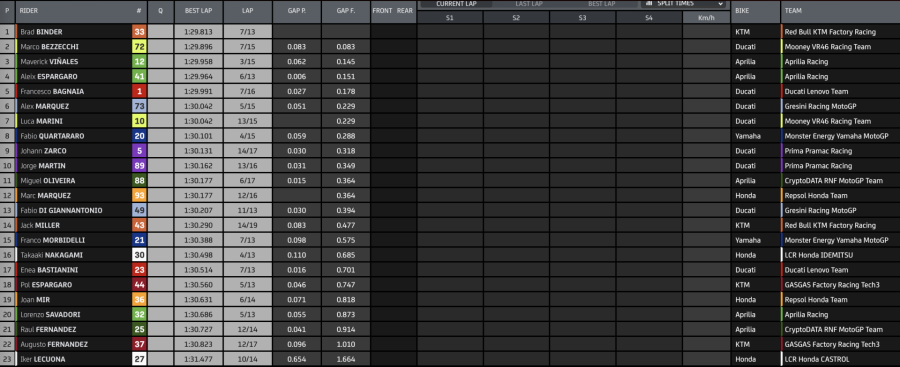Select rider Raul FERNANDEZ
The image size is (900, 367).
click(x=48, y=330)
